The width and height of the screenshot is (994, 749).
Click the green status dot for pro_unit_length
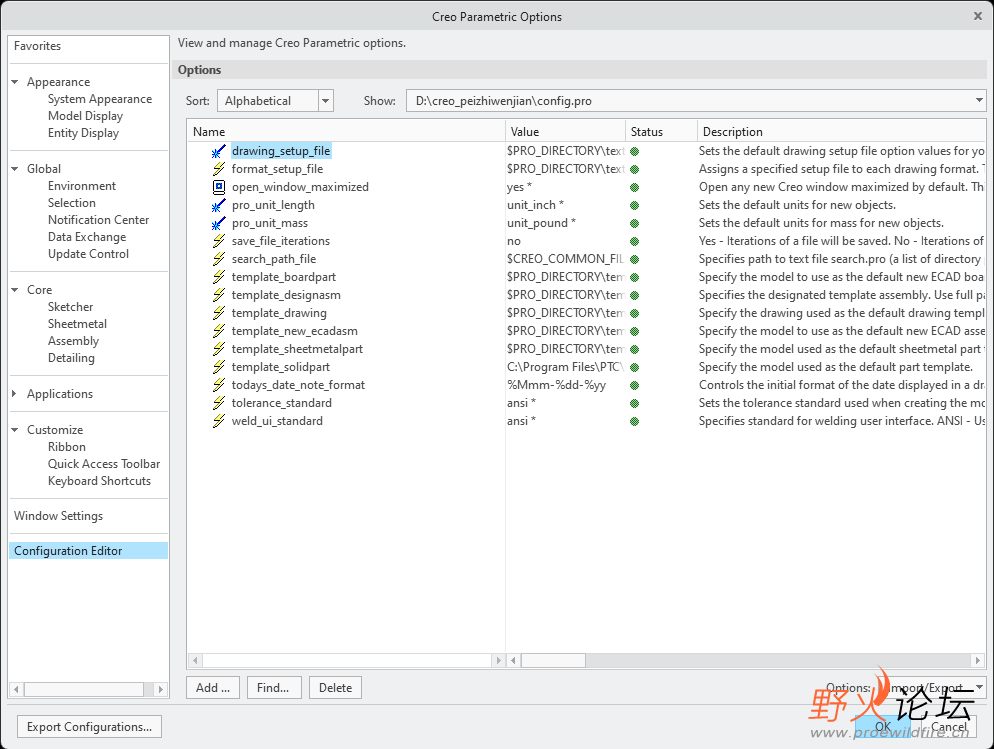click(634, 205)
